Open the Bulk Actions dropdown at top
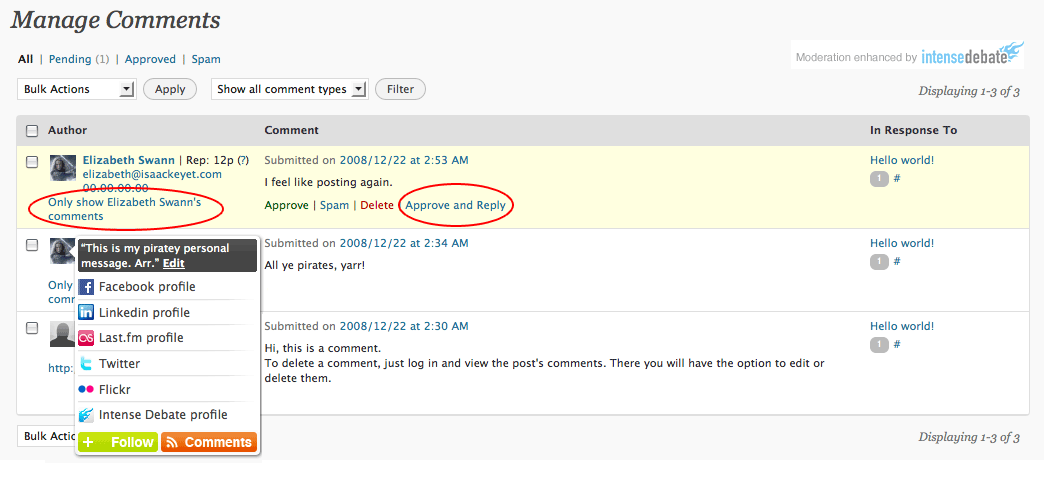 click(x=77, y=89)
